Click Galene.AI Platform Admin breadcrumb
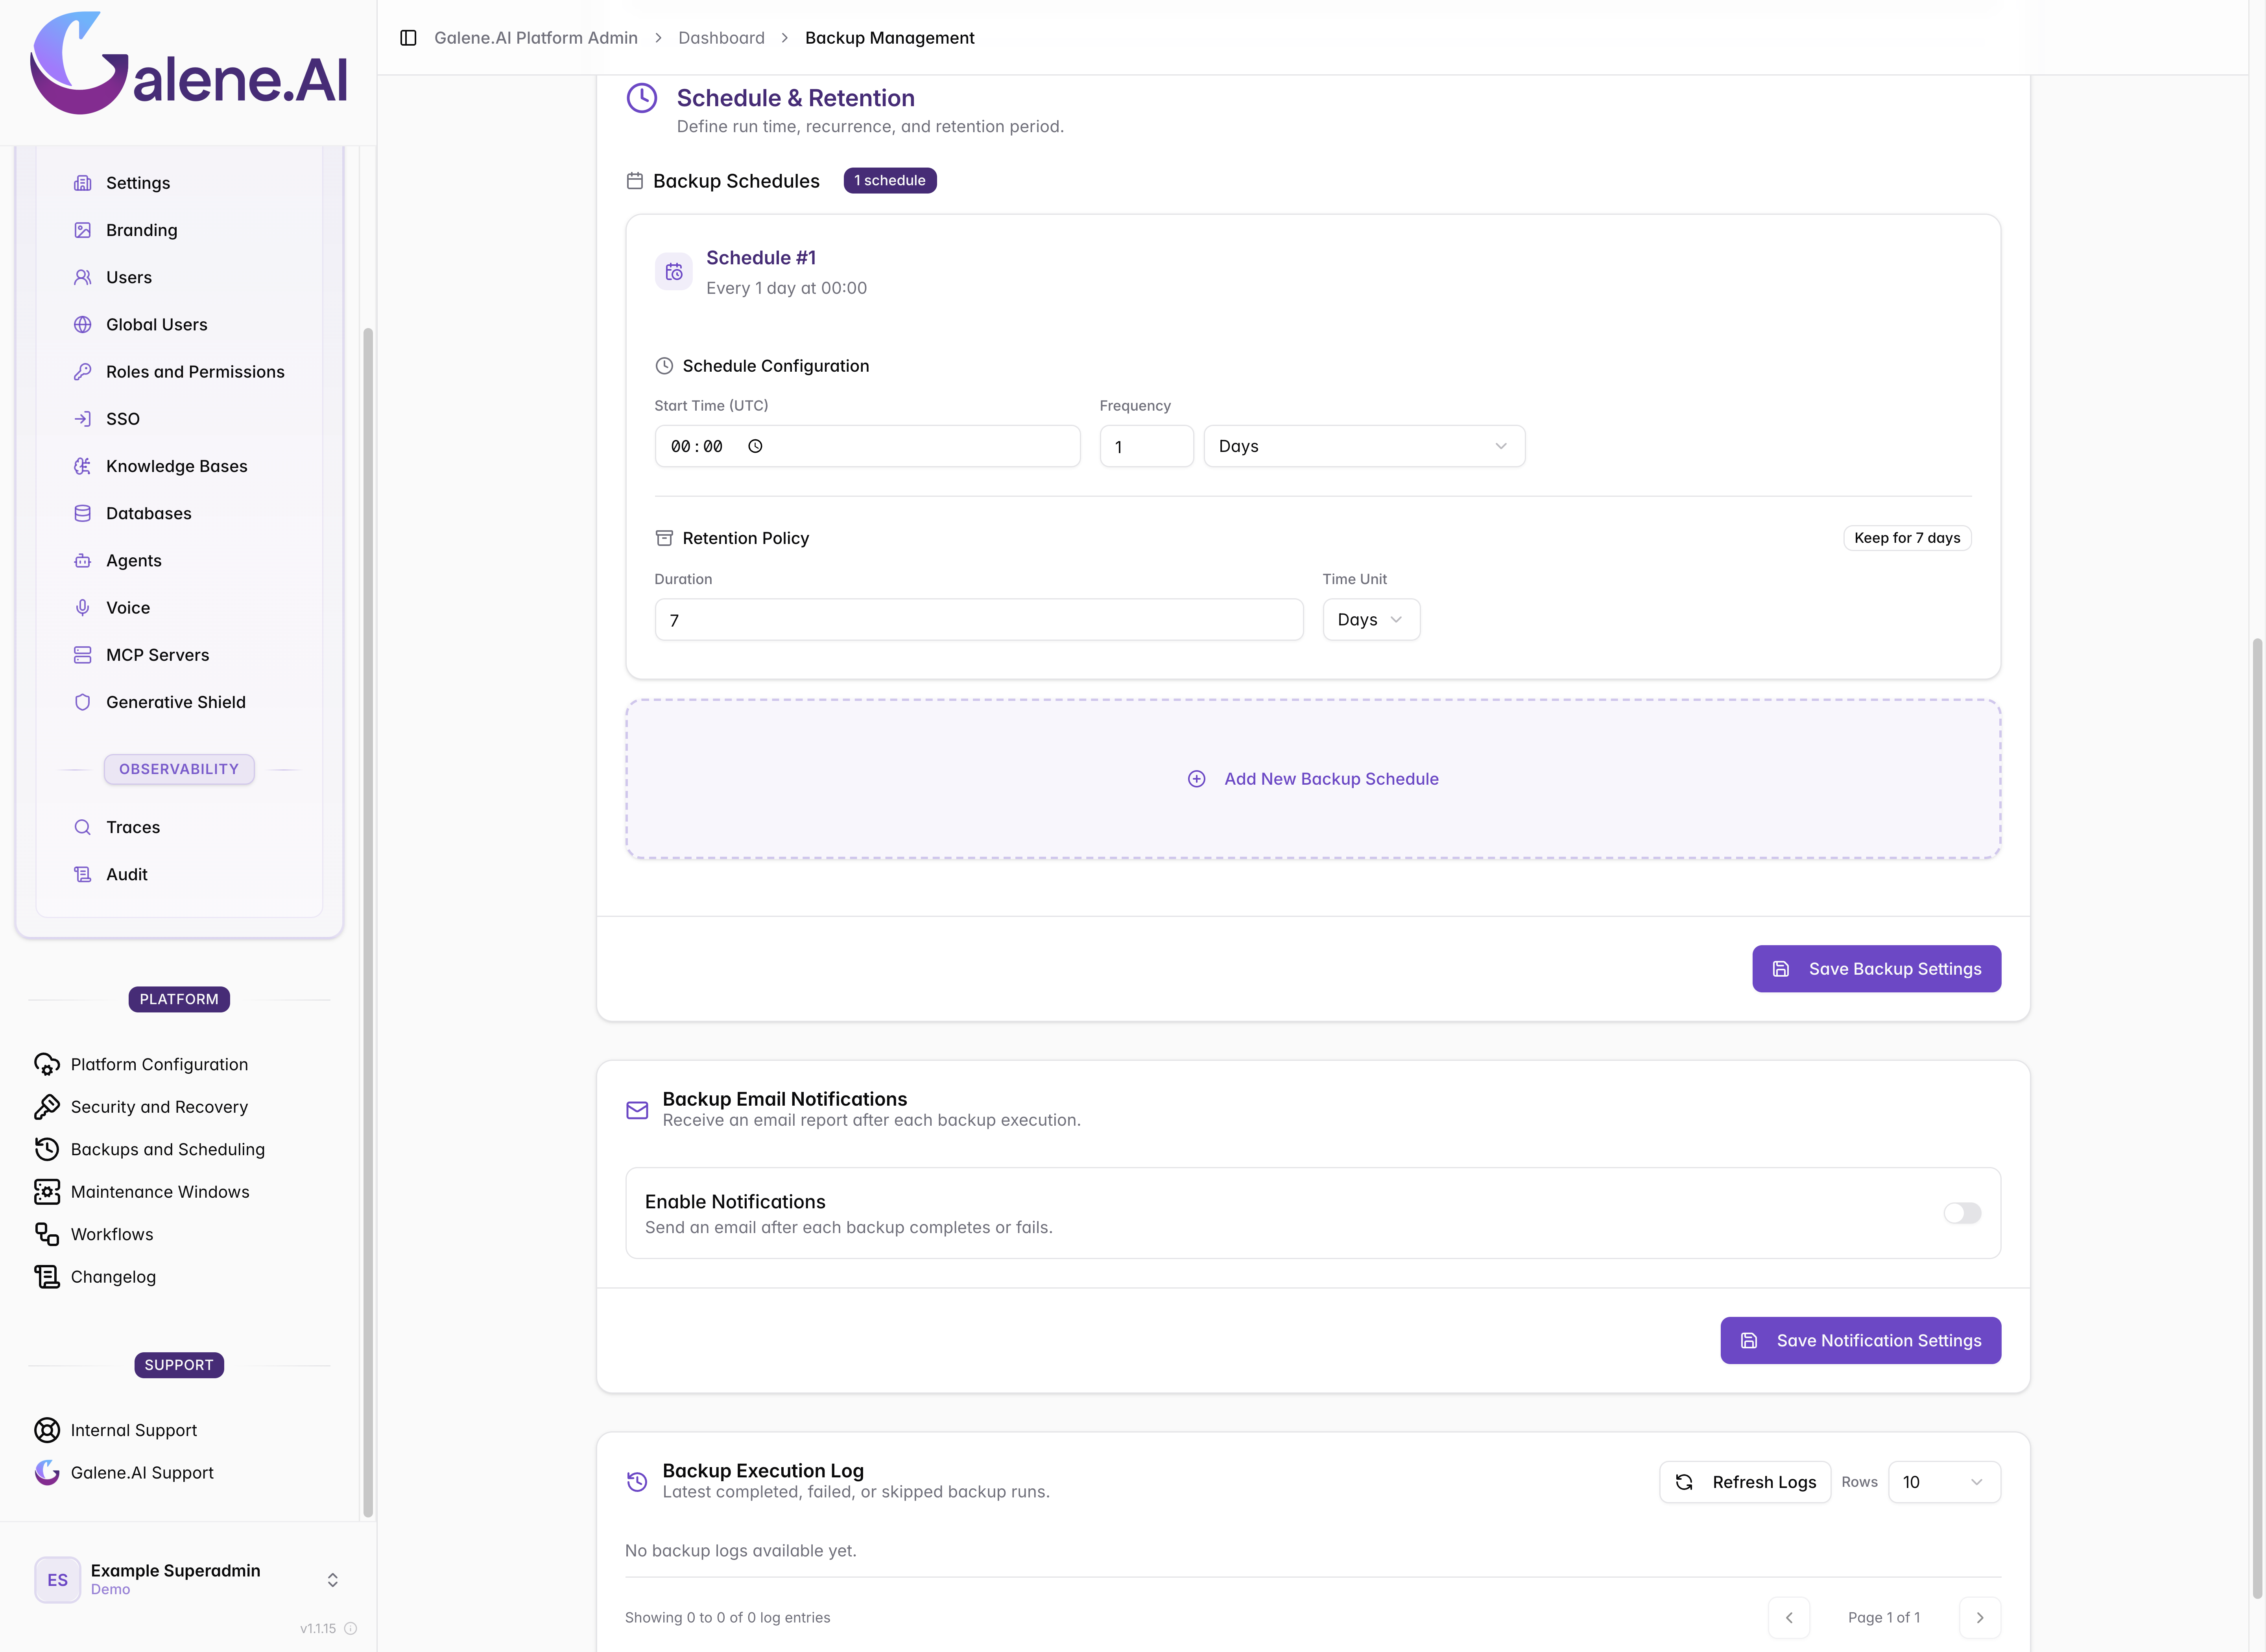 pyautogui.click(x=536, y=38)
